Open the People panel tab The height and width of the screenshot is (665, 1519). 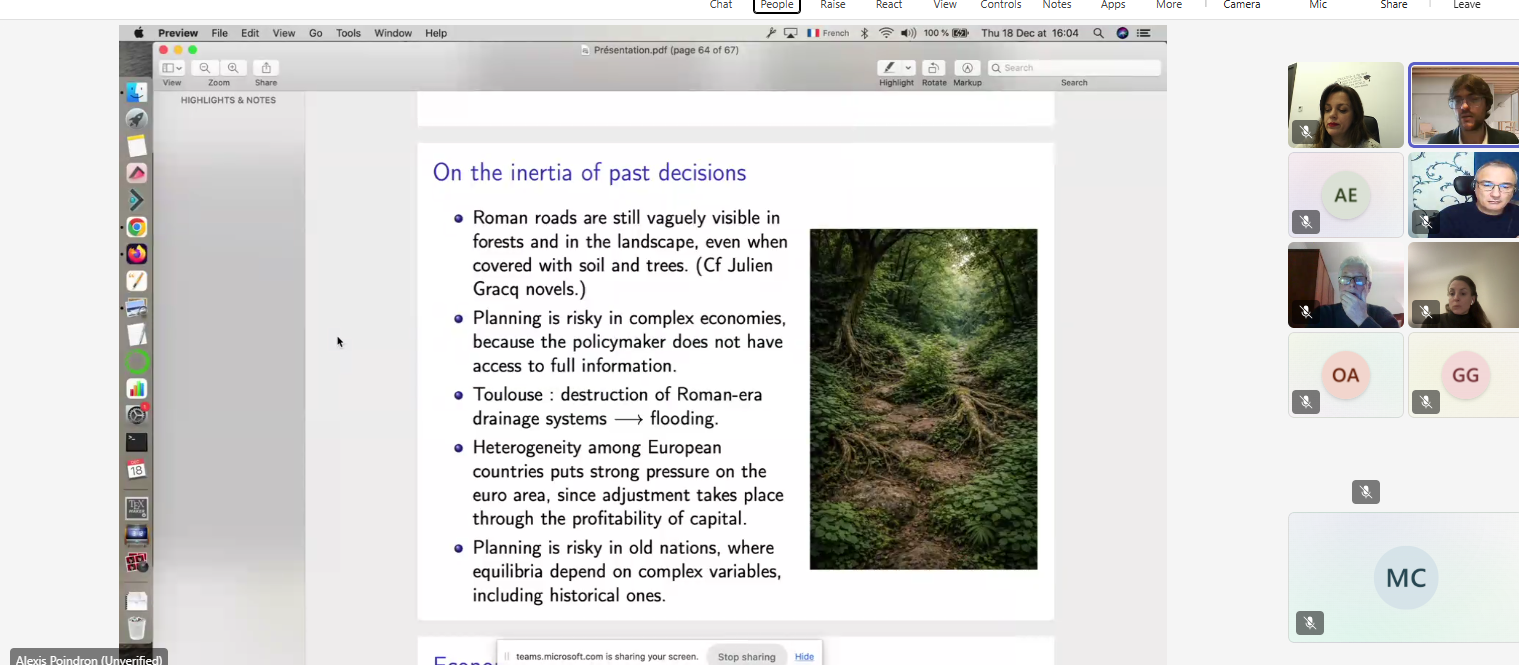777,5
